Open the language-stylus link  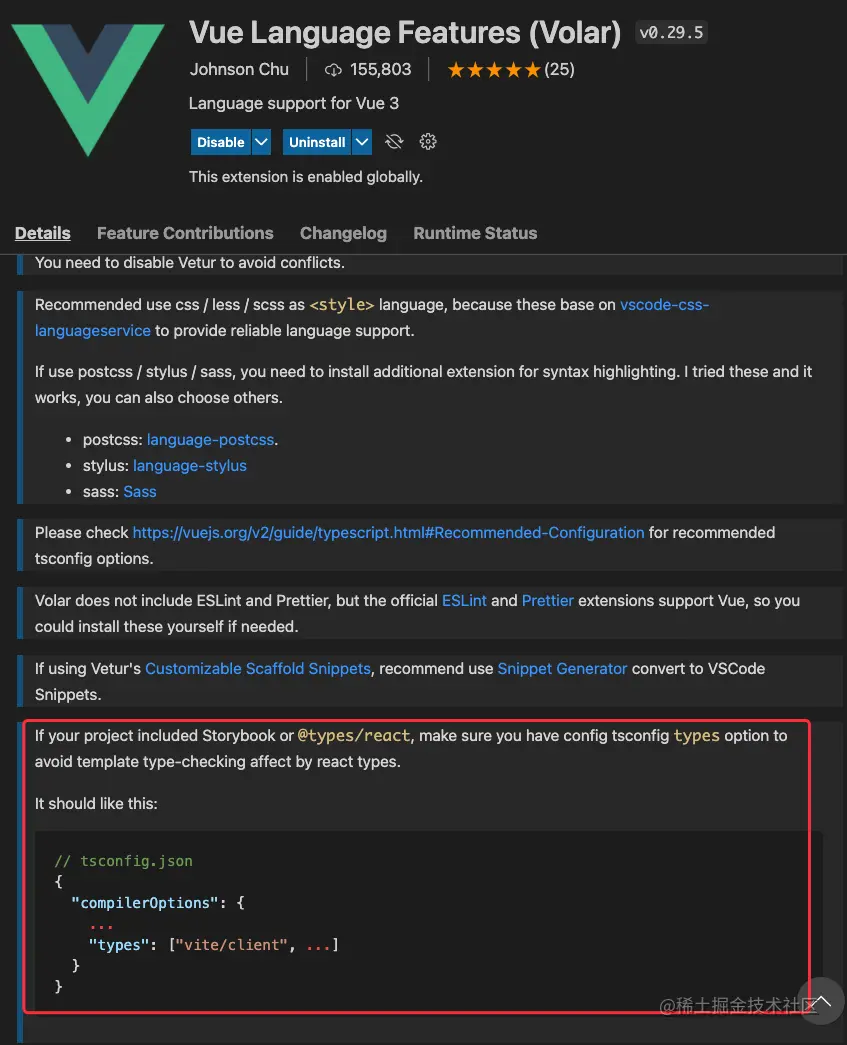(x=190, y=466)
